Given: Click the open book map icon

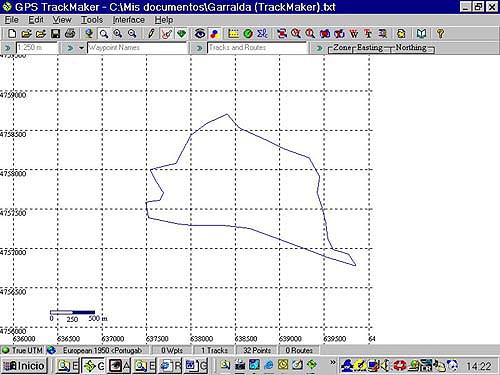Looking at the screenshot, I should click(421, 34).
